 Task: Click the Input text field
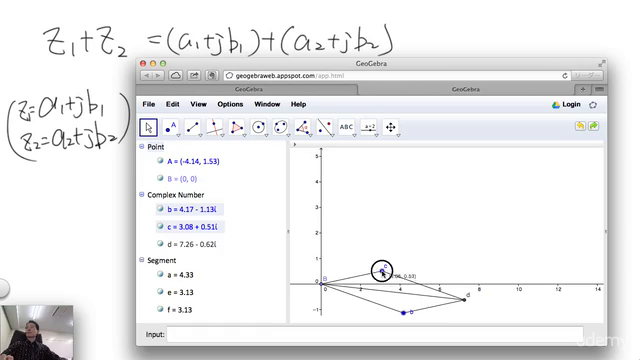tap(375, 334)
